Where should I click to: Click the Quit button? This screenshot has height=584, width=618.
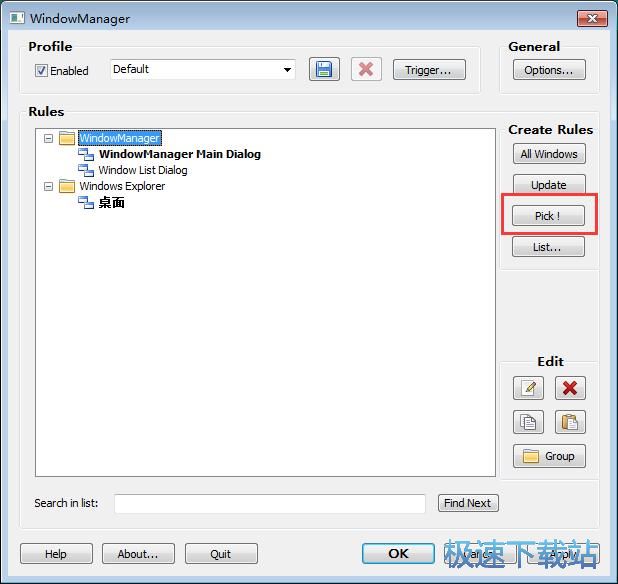(221, 554)
